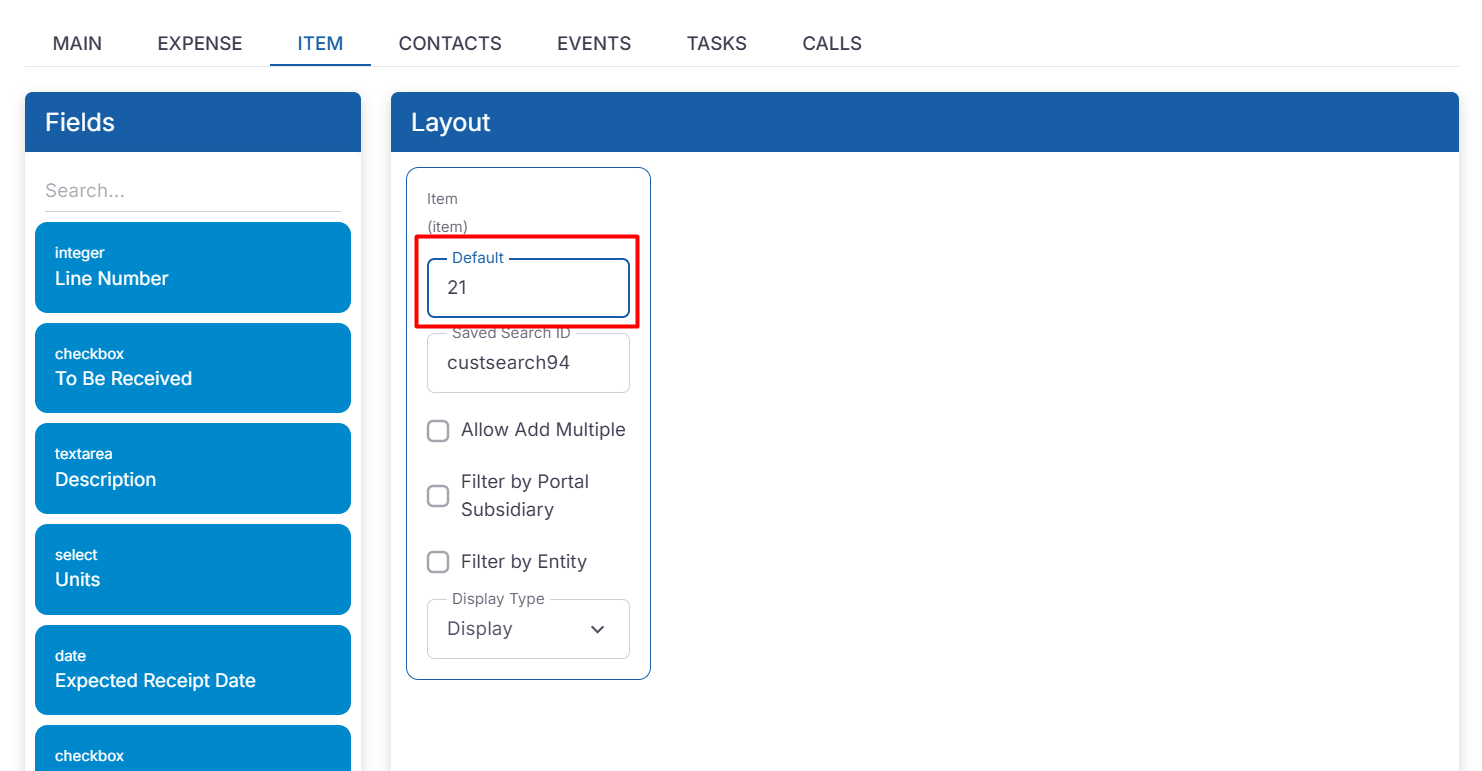Choose the Units select field
The image size is (1482, 771).
(x=193, y=569)
